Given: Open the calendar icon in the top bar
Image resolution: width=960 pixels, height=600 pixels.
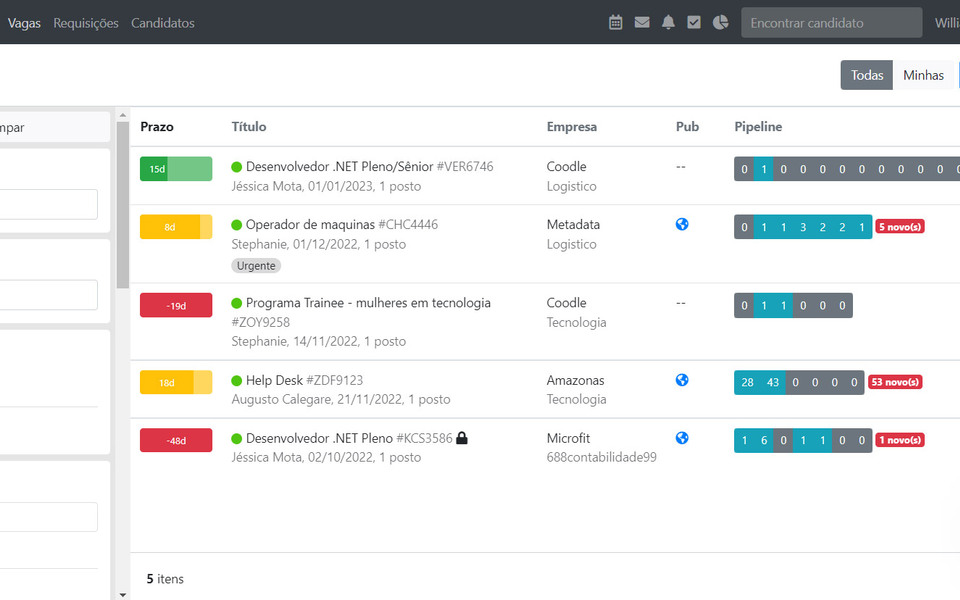Looking at the screenshot, I should (x=615, y=21).
